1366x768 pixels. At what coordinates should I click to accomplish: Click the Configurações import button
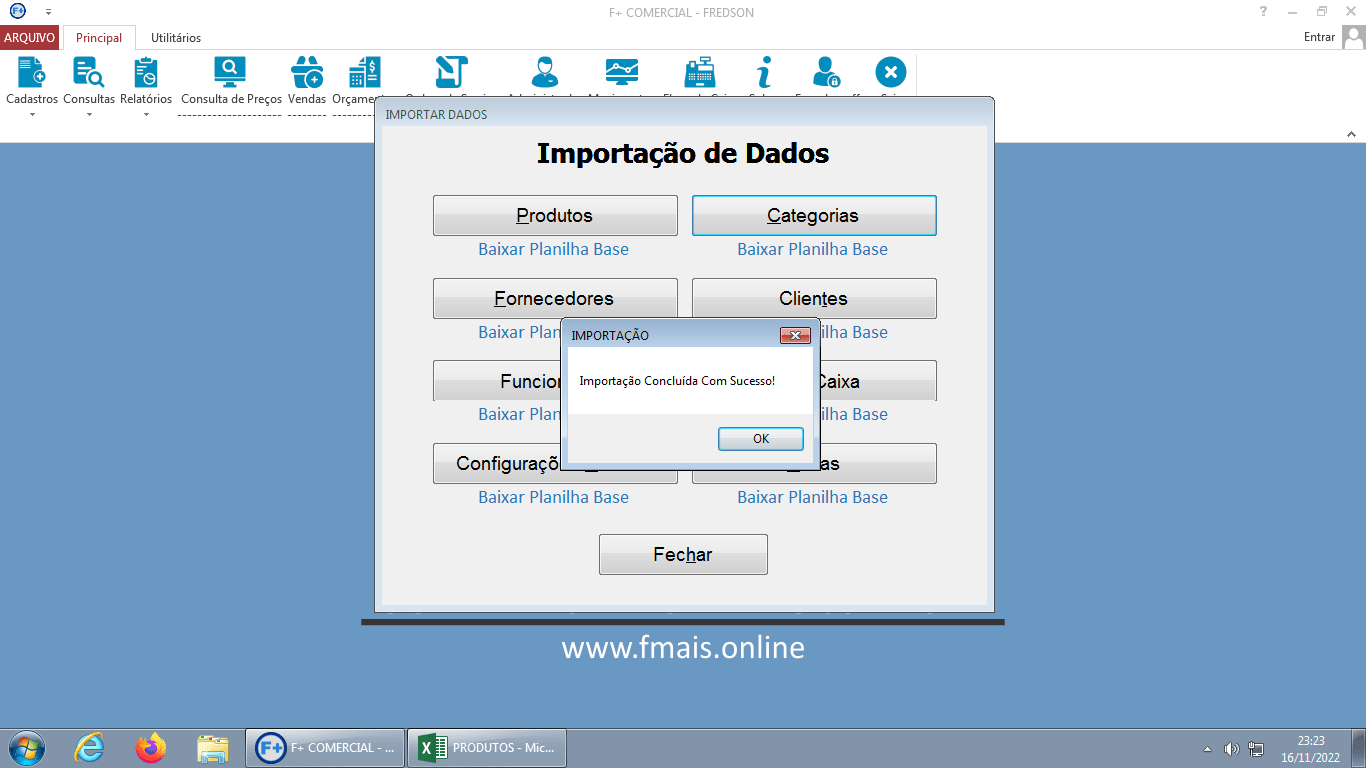tap(497, 463)
